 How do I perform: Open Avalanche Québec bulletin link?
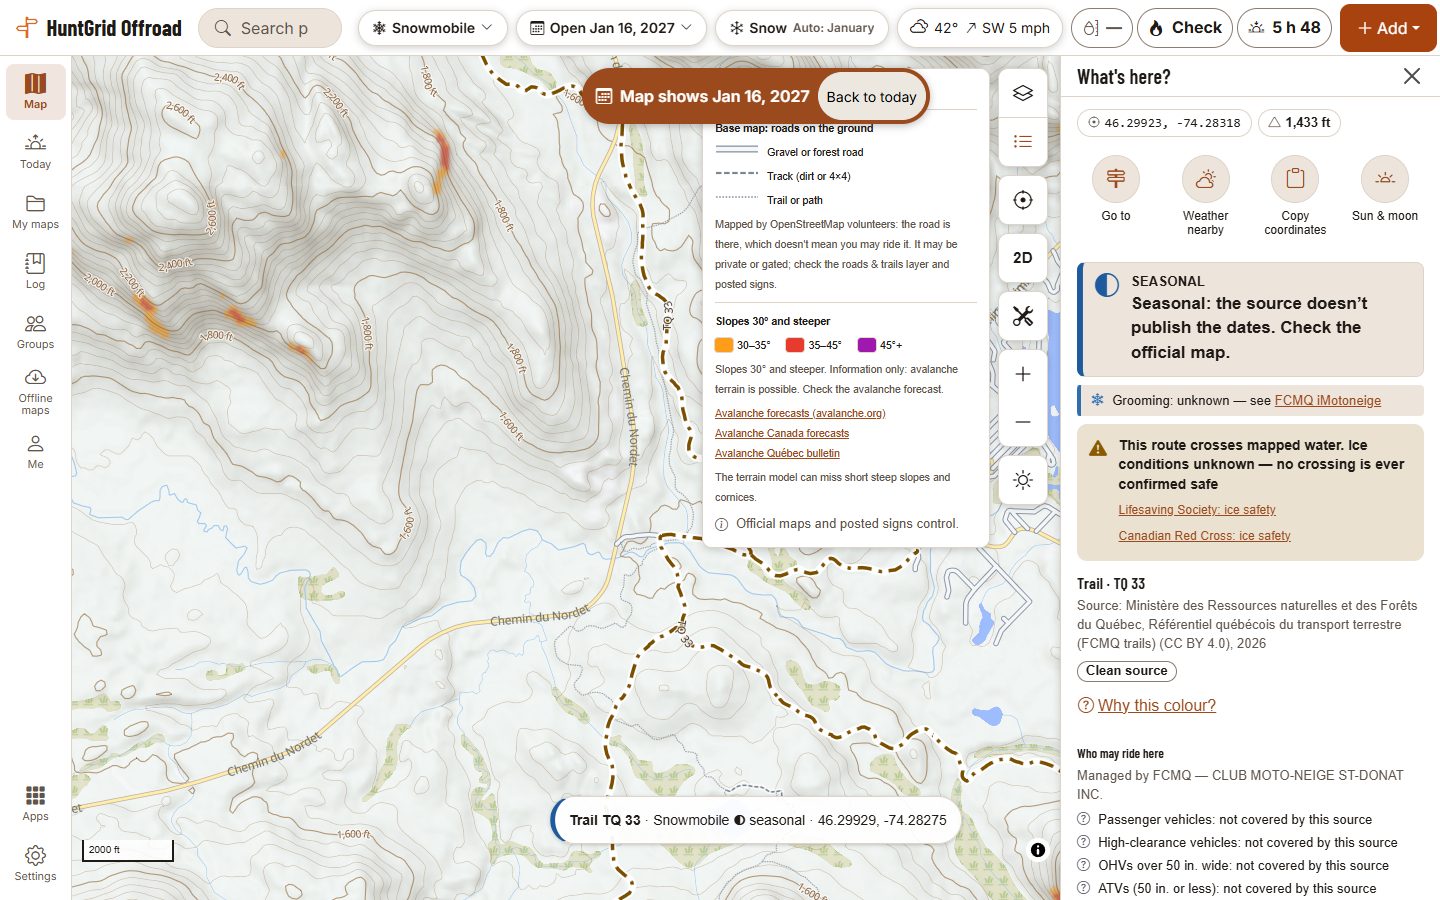tap(777, 454)
